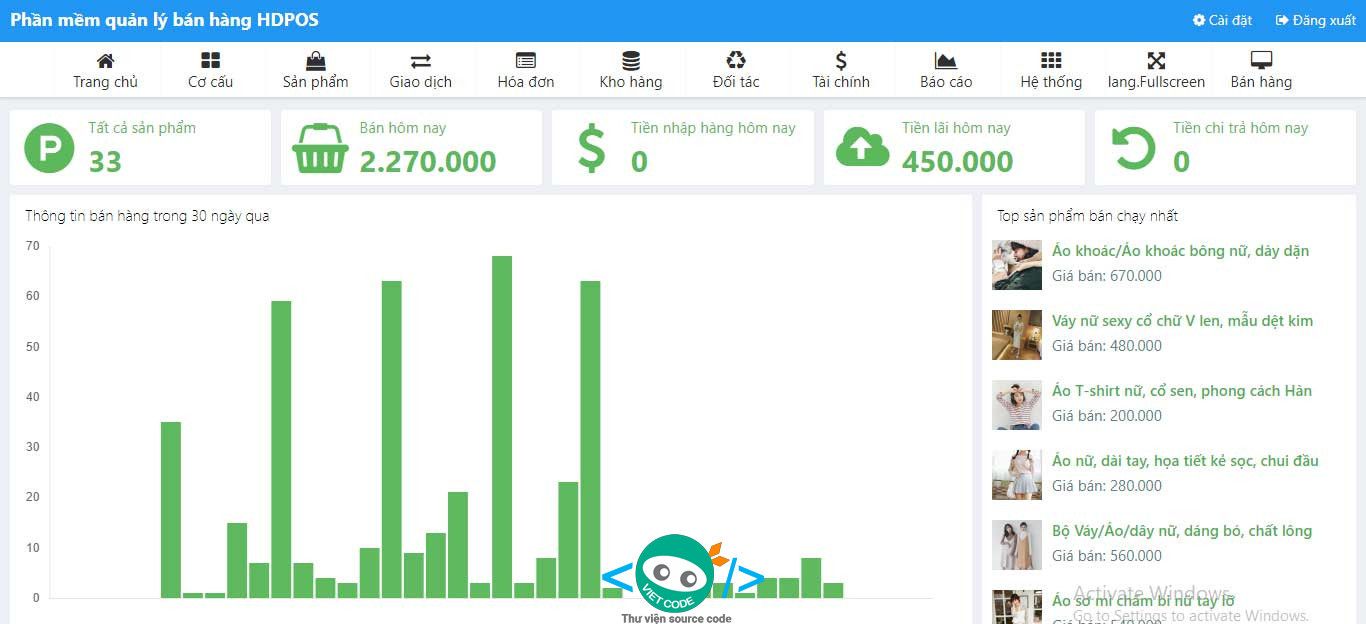
Task: Open the Hóa đơn invoice list icon
Action: [526, 61]
